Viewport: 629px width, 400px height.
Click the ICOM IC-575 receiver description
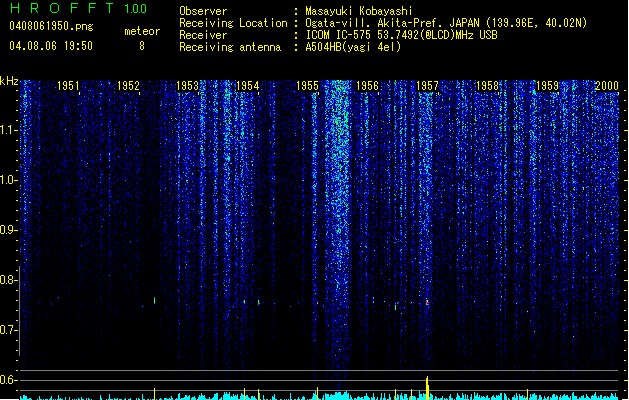[402, 35]
